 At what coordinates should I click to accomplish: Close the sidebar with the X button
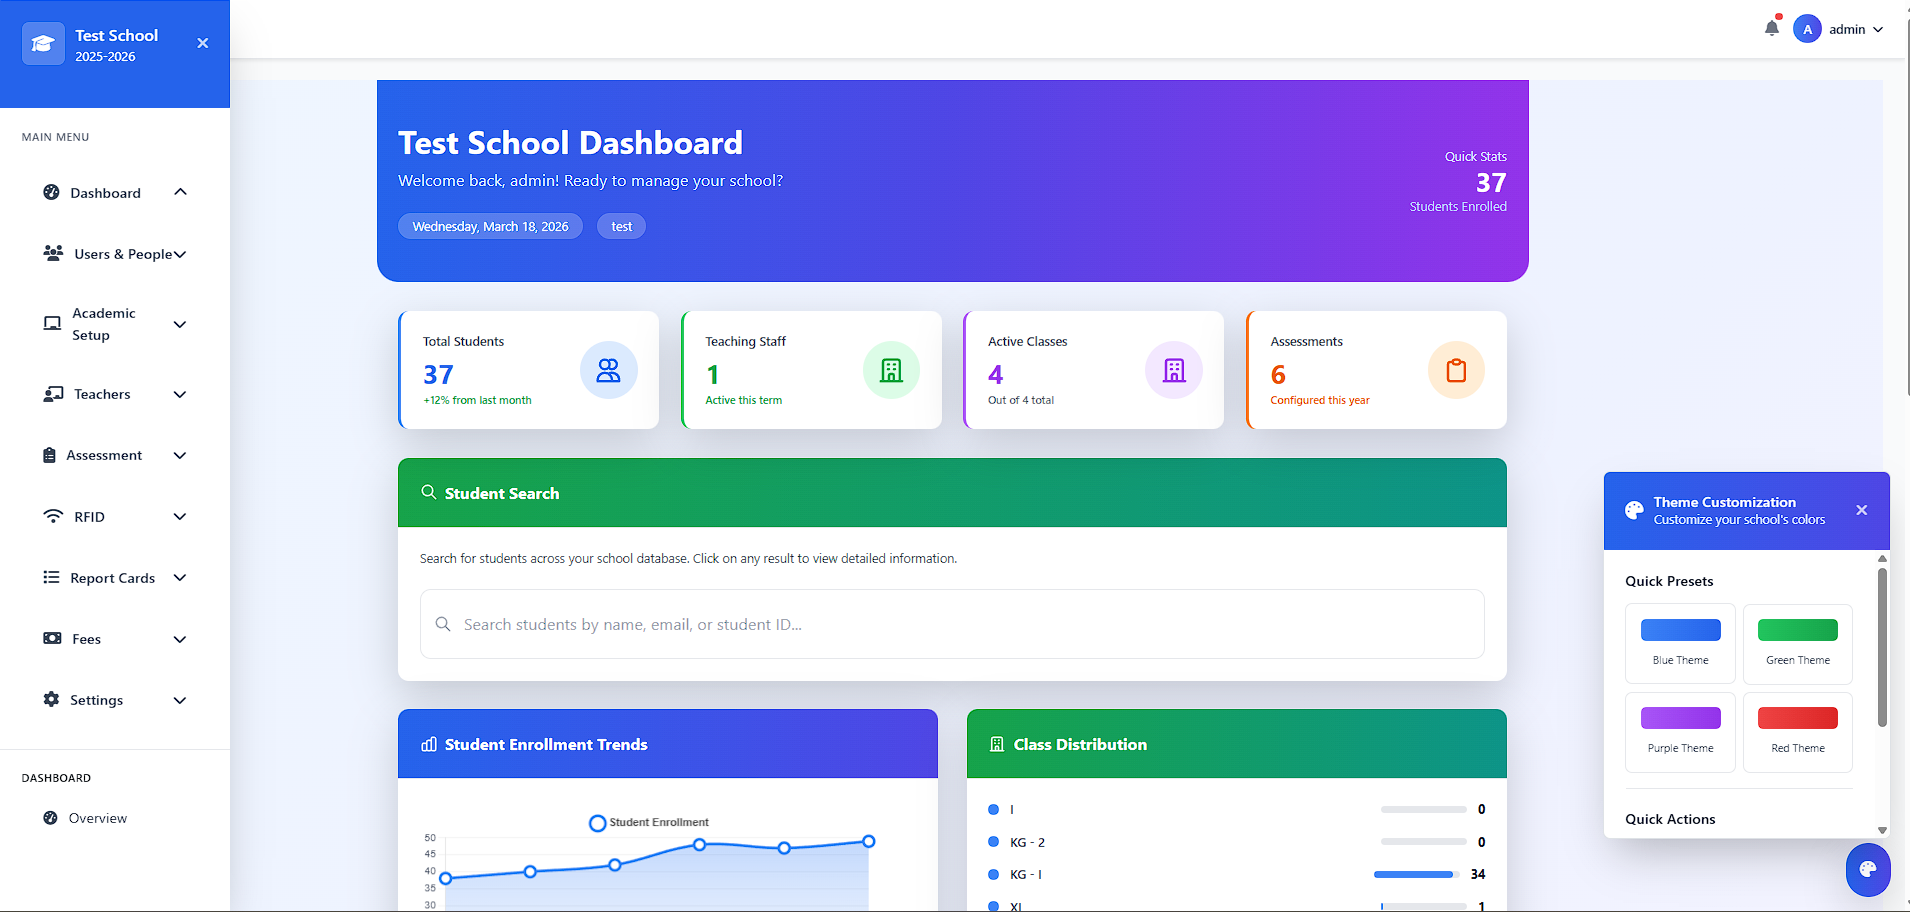coord(203,43)
